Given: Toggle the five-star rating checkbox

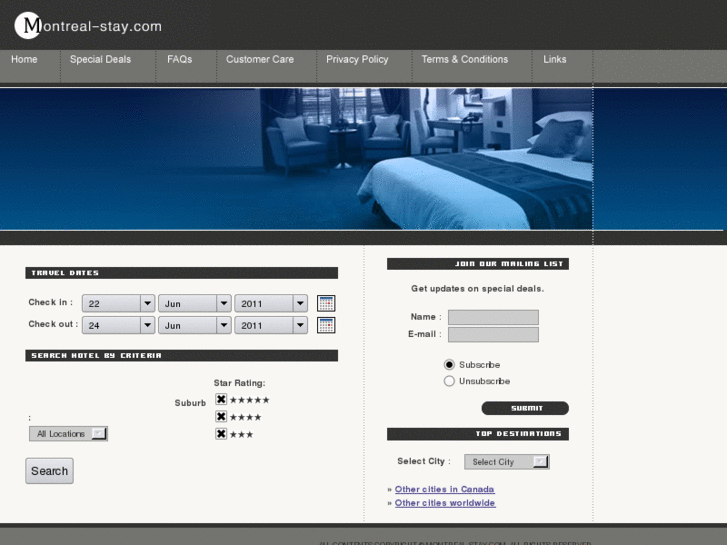Looking at the screenshot, I should point(221,400).
